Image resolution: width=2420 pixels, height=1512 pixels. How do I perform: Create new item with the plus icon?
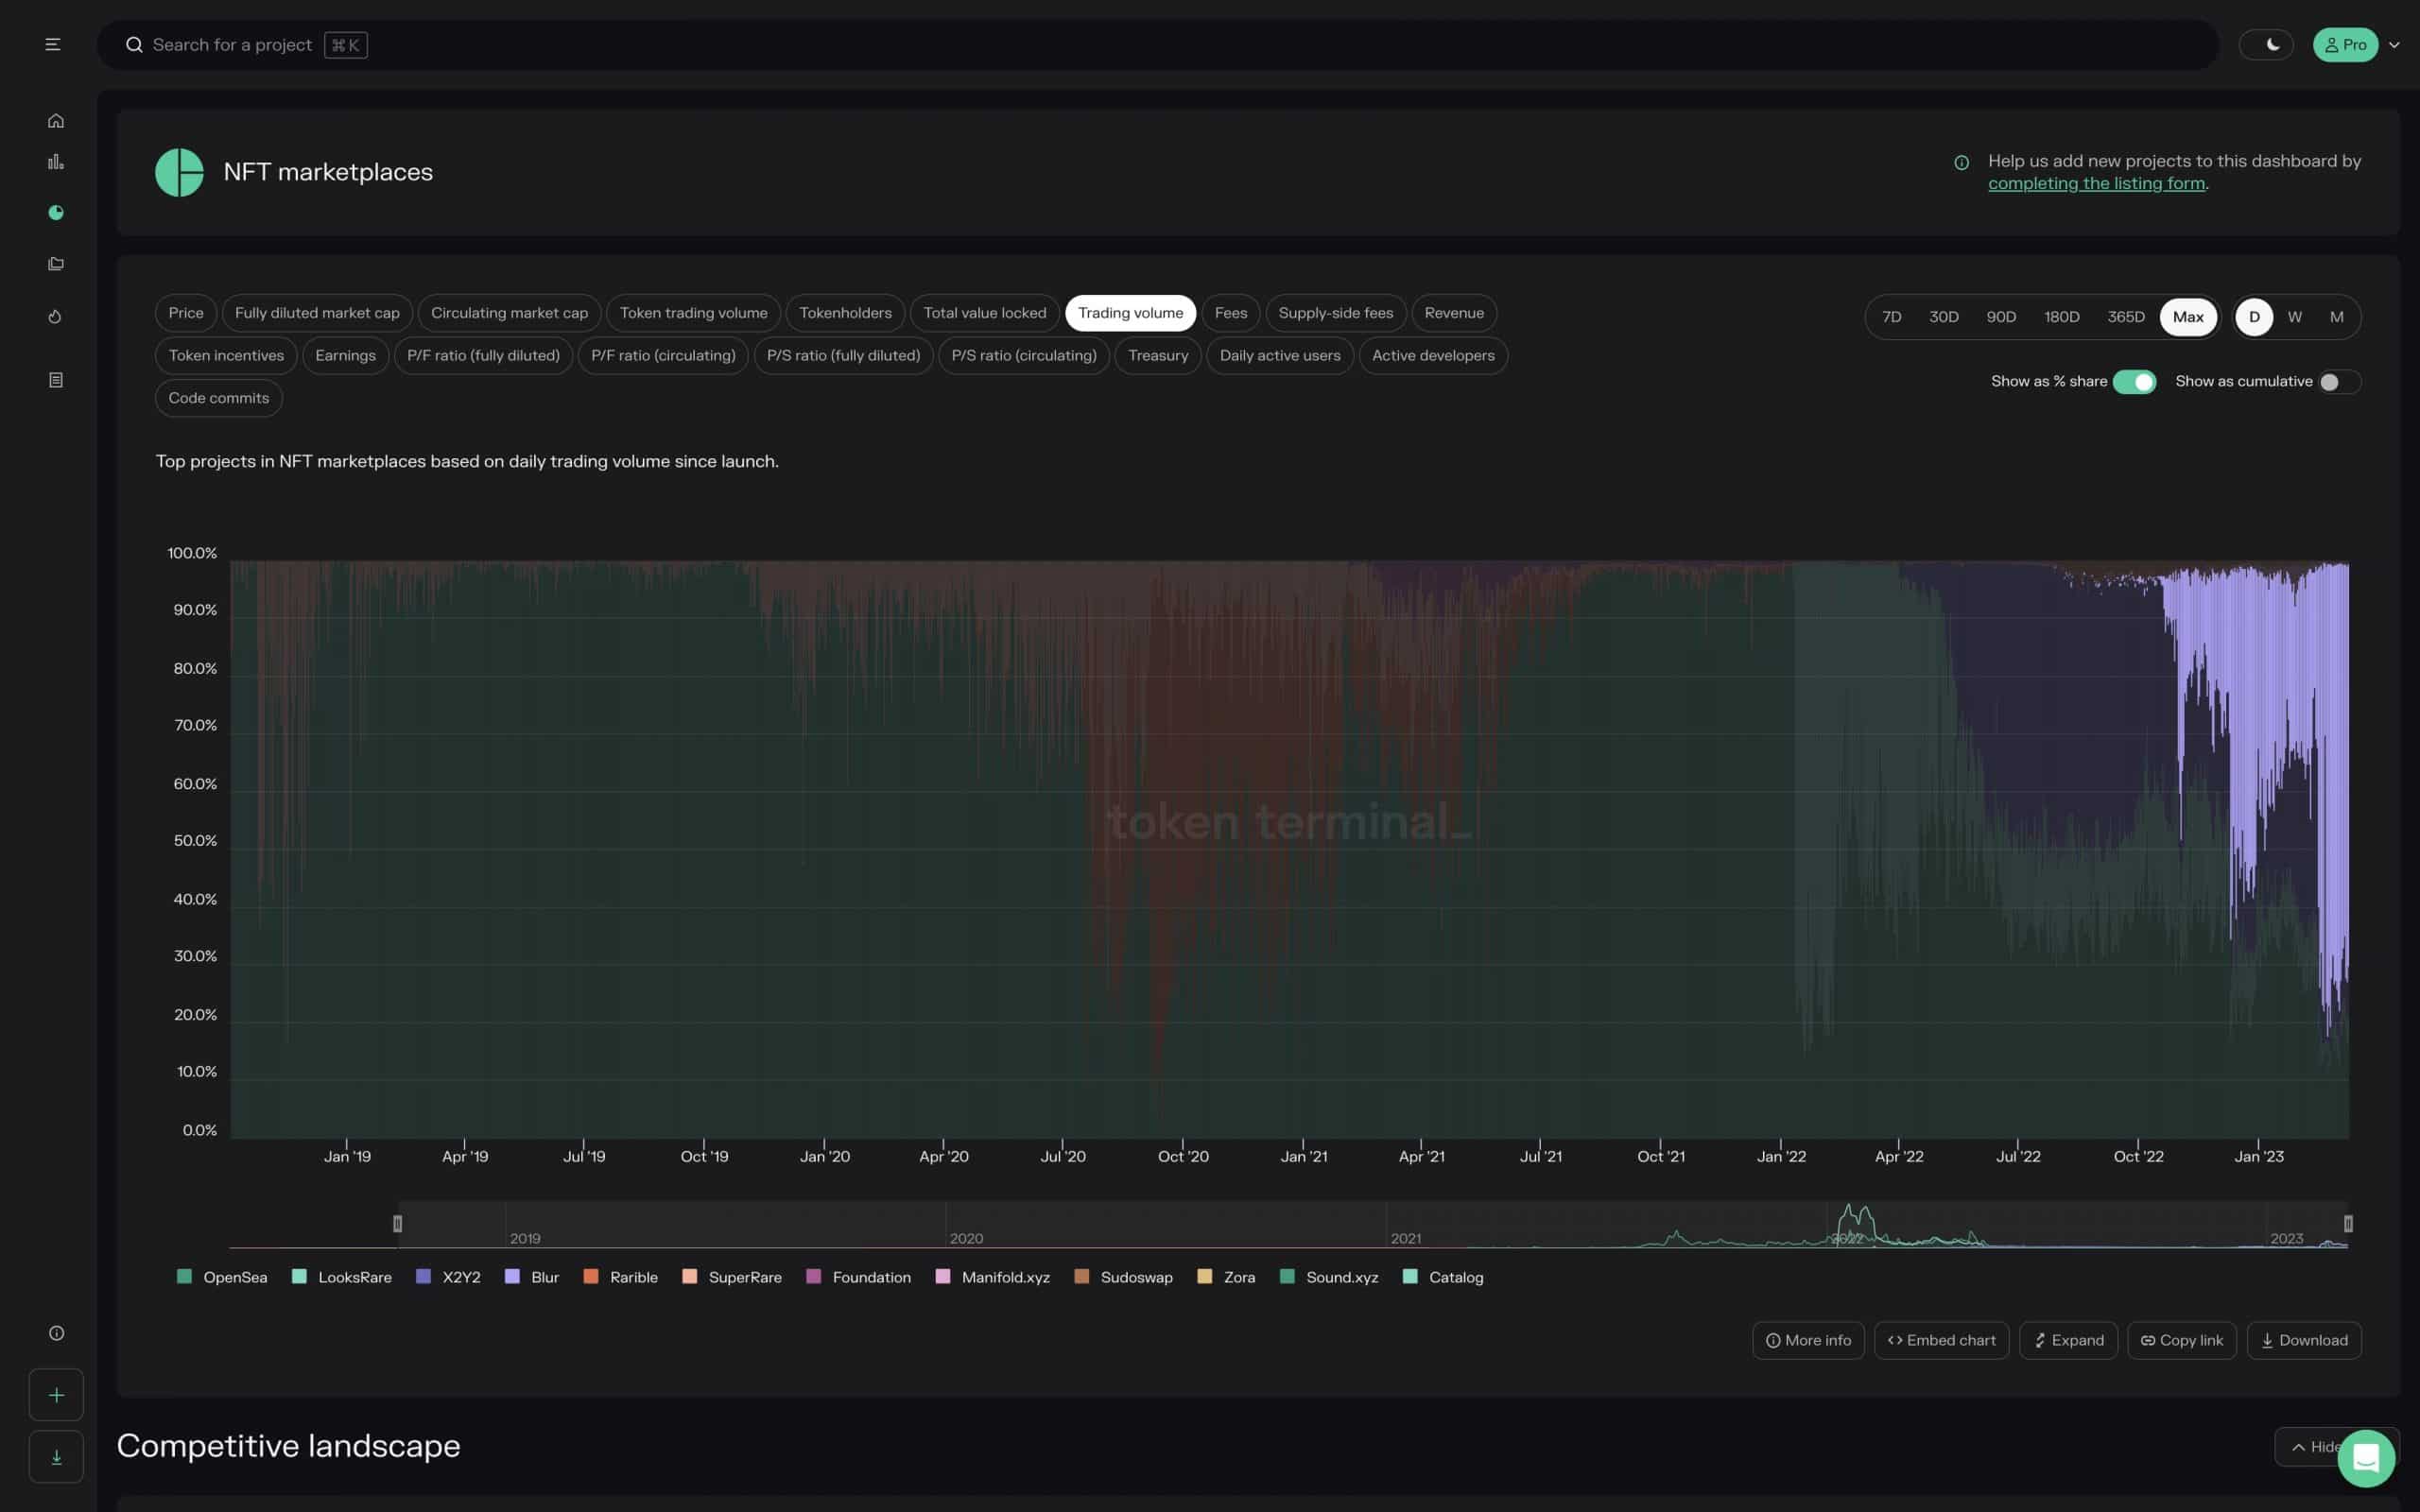(x=56, y=1394)
